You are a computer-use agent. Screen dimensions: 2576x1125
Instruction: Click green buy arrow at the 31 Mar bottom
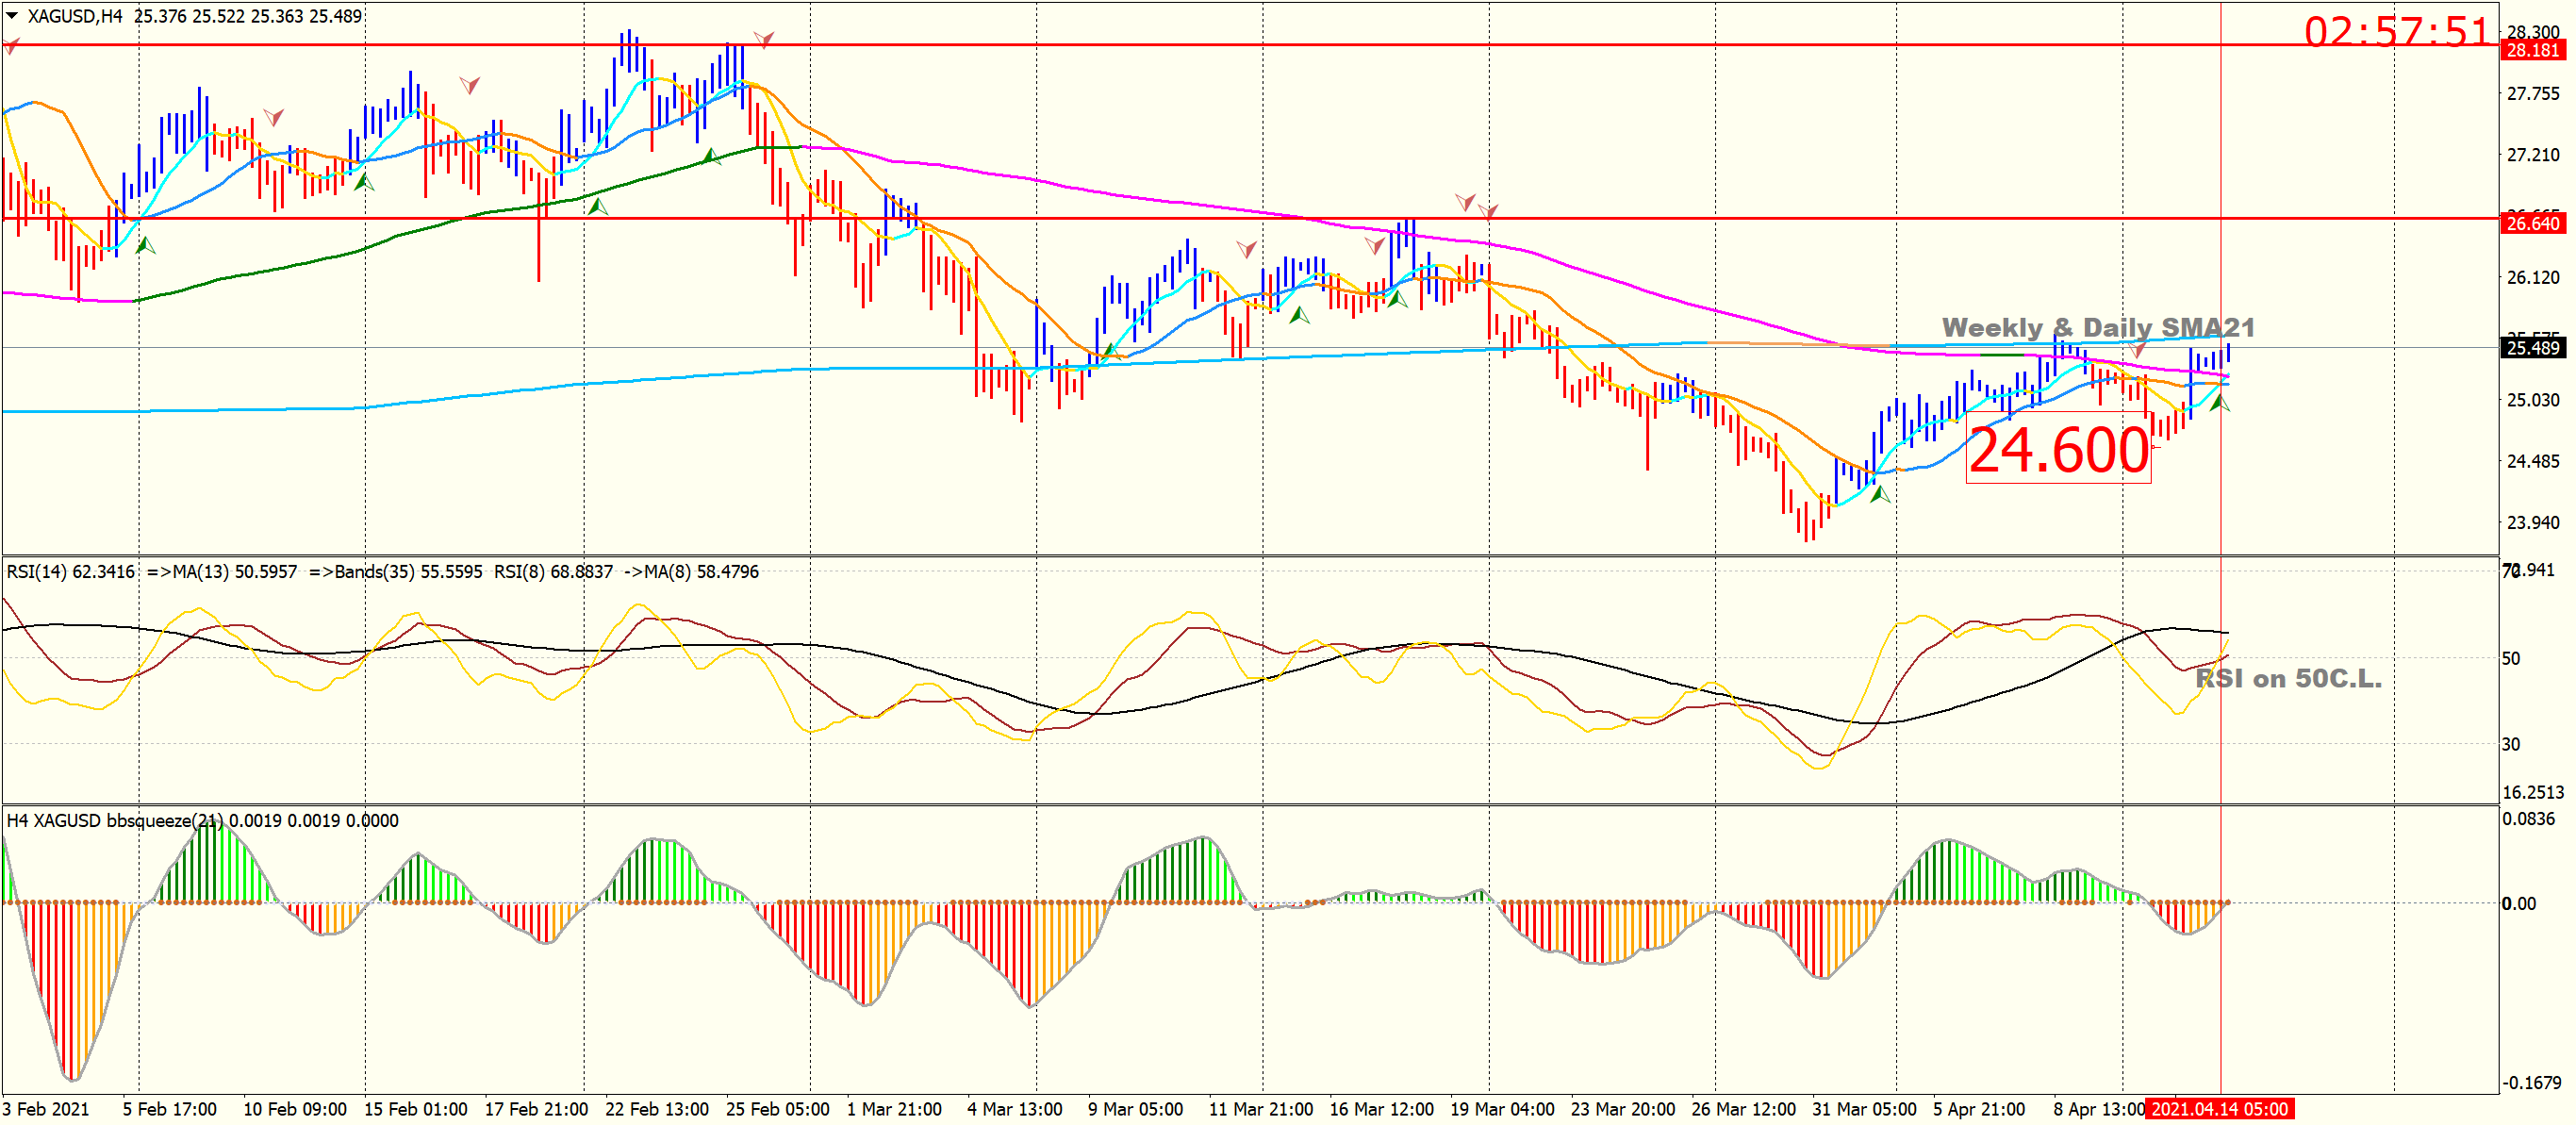[x=1880, y=494]
